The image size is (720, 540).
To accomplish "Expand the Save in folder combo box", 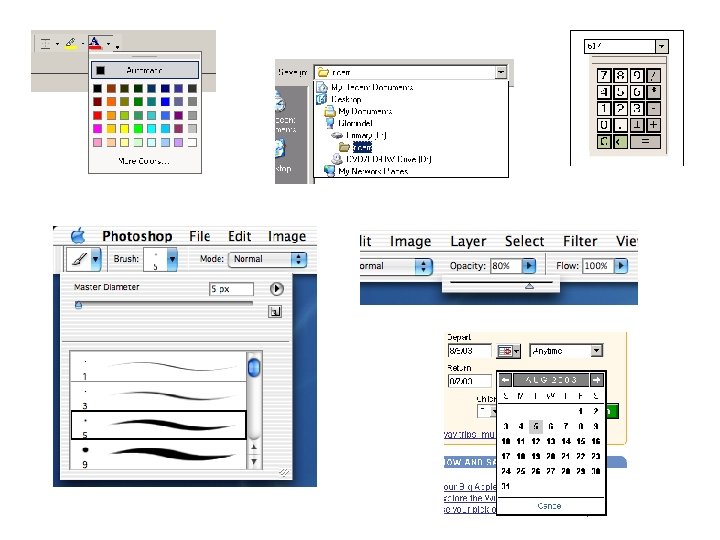I will 501,72.
